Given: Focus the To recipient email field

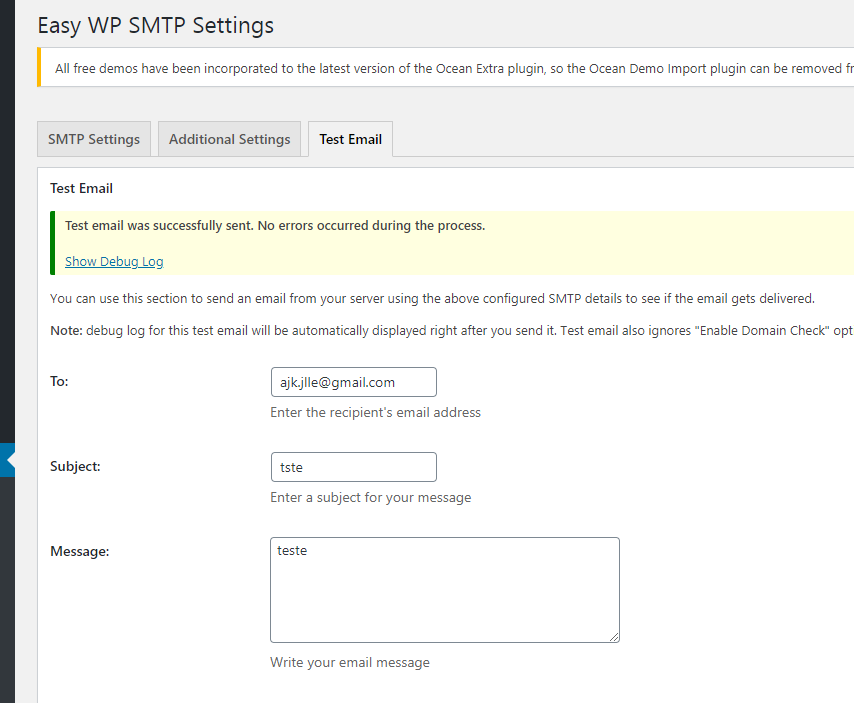Looking at the screenshot, I should (353, 382).
